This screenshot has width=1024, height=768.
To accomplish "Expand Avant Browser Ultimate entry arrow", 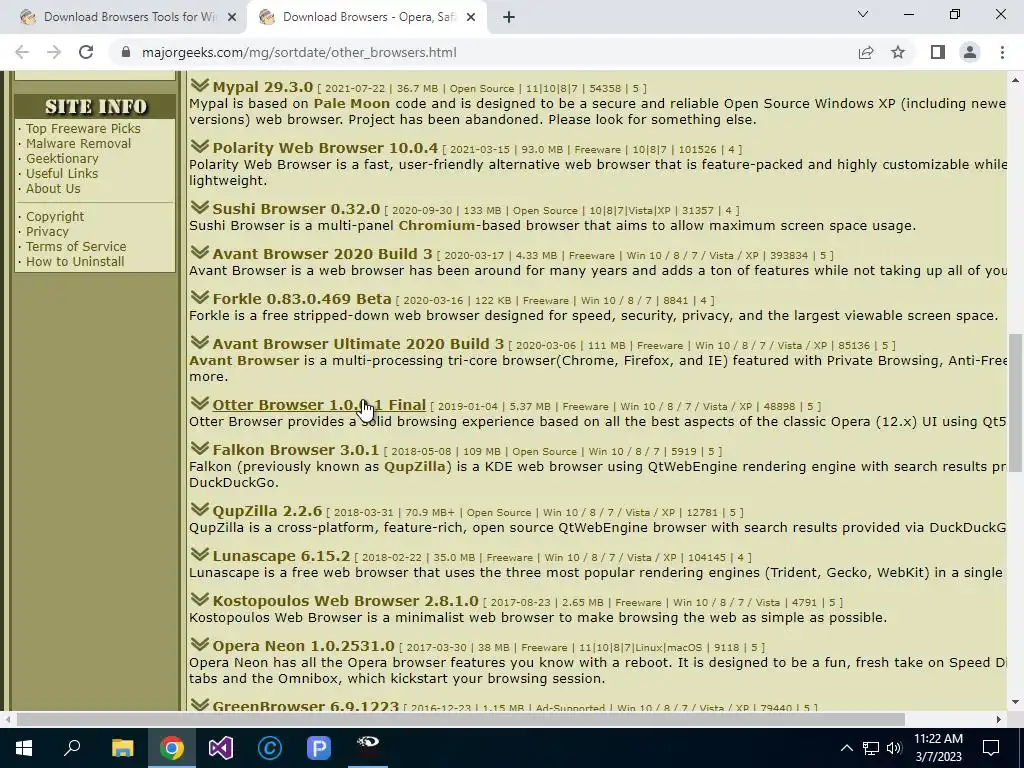I will click(x=200, y=343).
